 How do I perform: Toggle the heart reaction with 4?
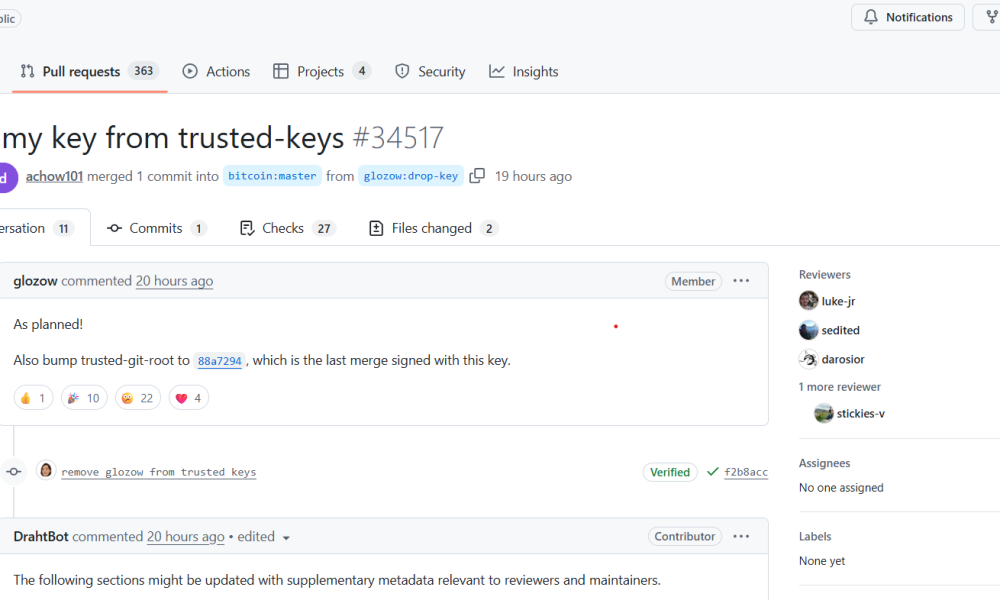[188, 398]
